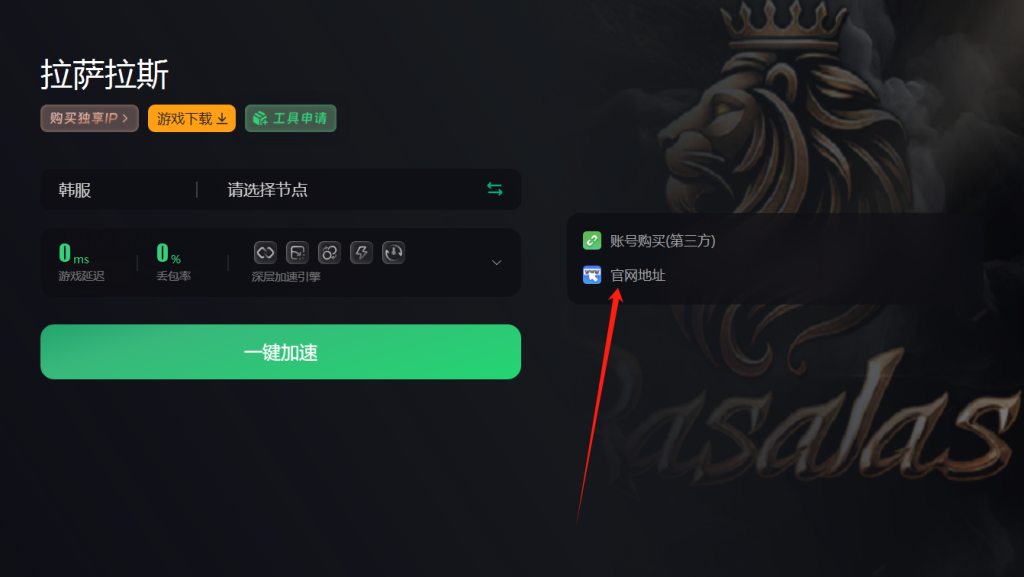Click the blue www 官网地址 icon
This screenshot has height=577, width=1024.
click(x=592, y=275)
